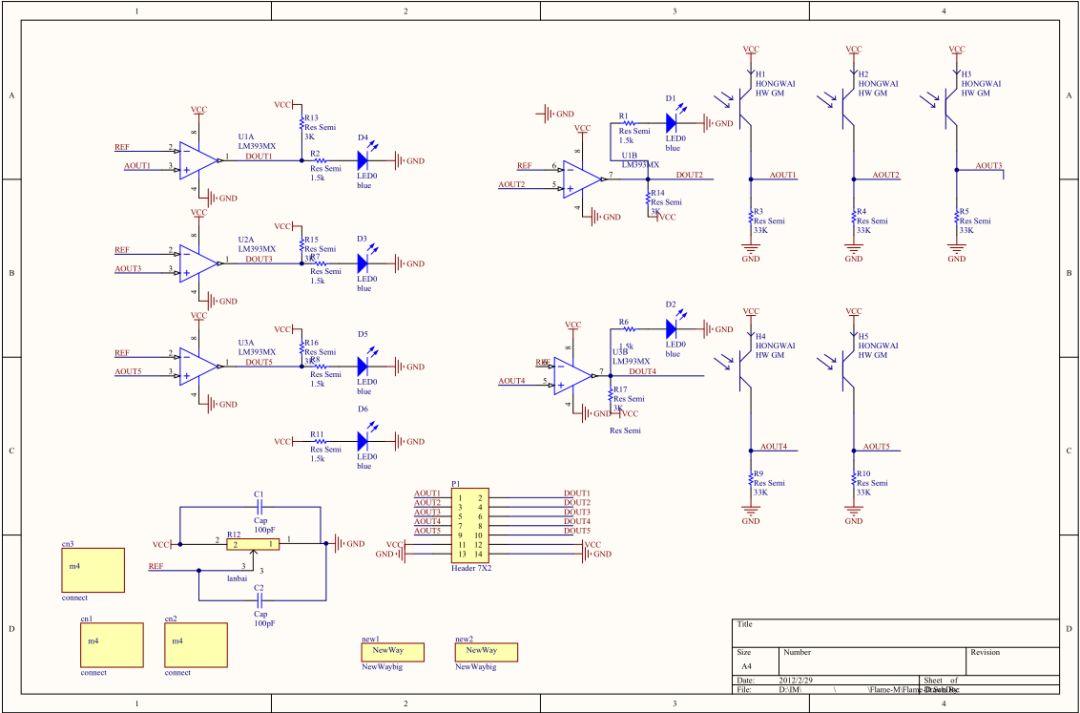The image size is (1080, 713).
Task: Select the AOUT3 net label by H3
Action: 989,165
